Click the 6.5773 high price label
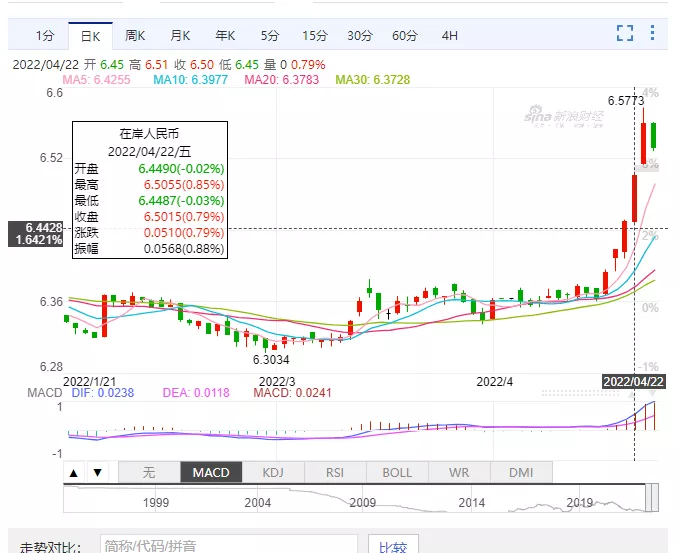The height and width of the screenshot is (553, 679). pyautogui.click(x=626, y=101)
